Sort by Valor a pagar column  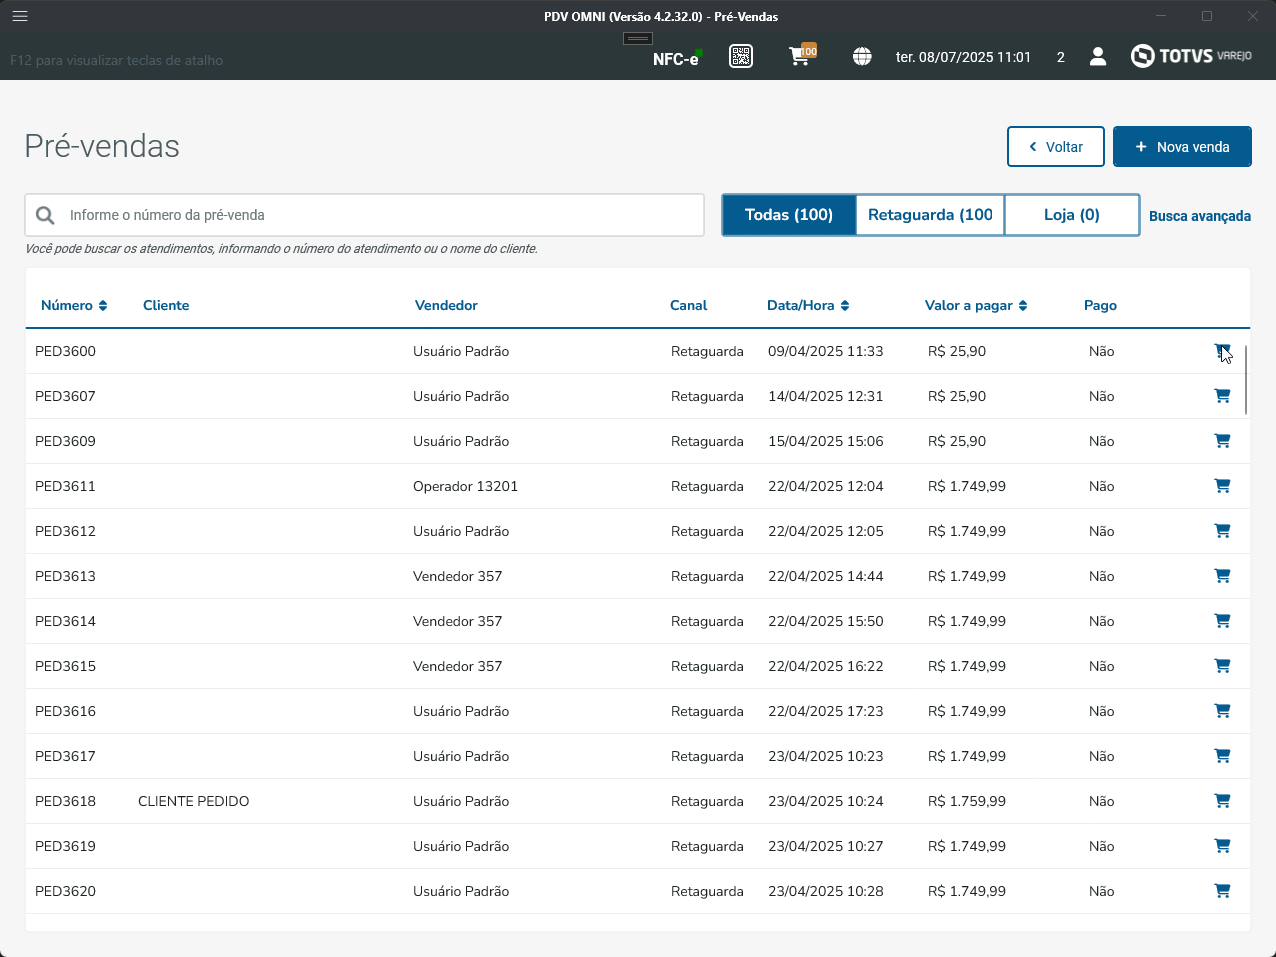[x=976, y=305]
